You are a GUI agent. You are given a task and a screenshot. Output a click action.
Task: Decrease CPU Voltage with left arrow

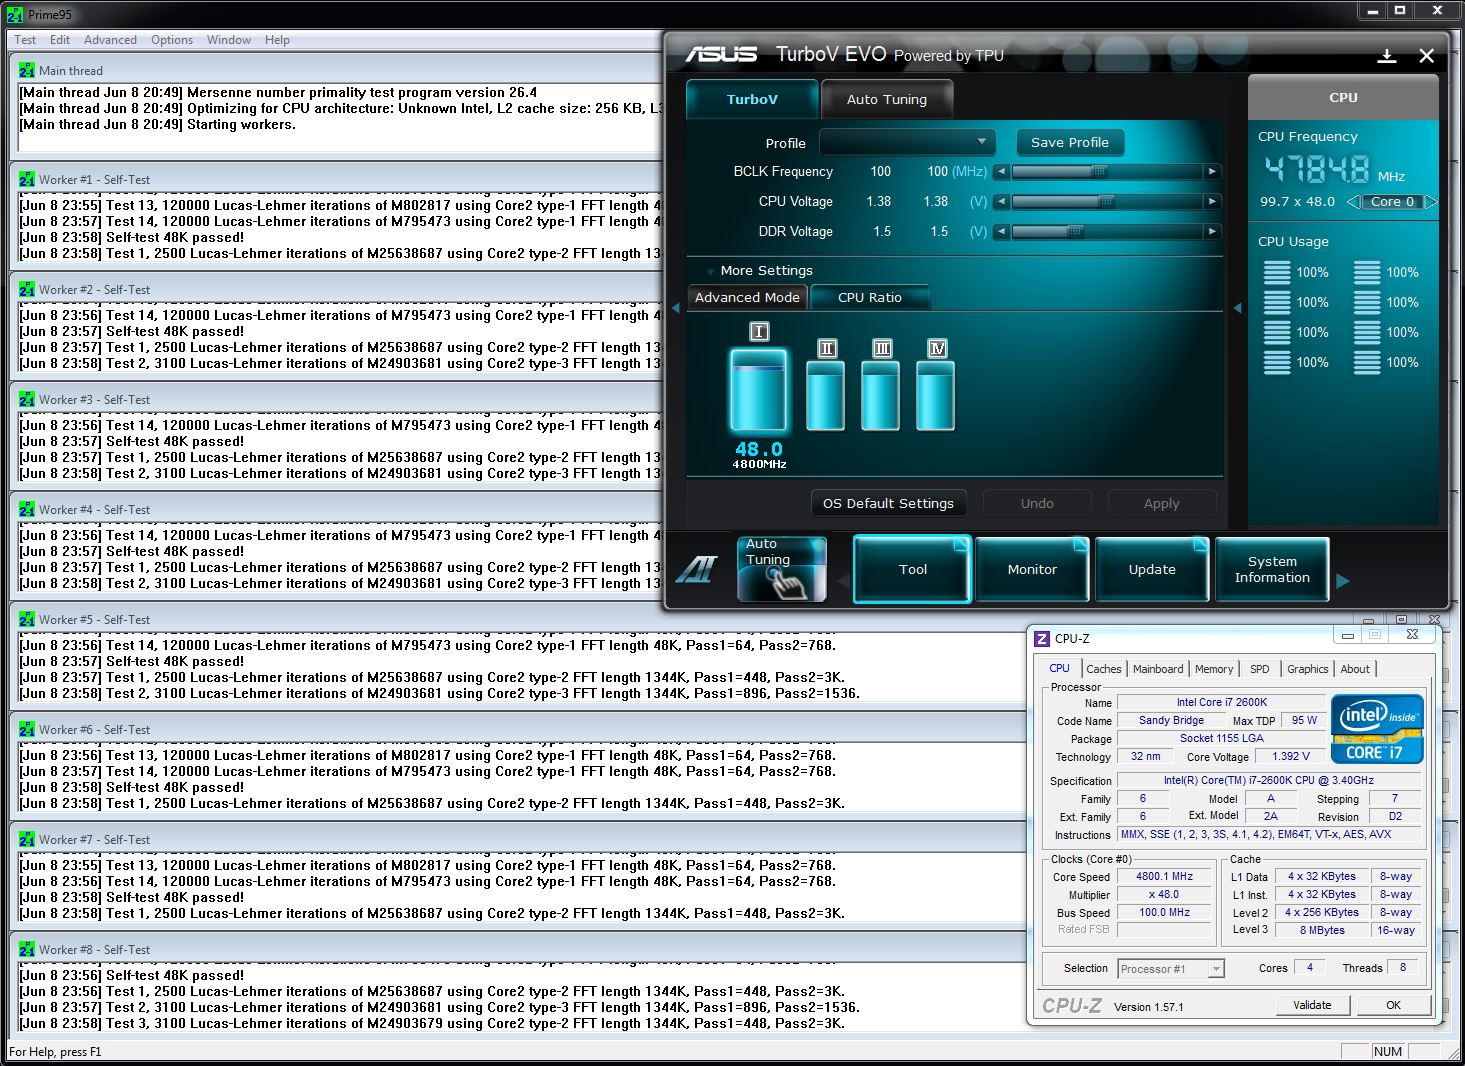click(1001, 202)
